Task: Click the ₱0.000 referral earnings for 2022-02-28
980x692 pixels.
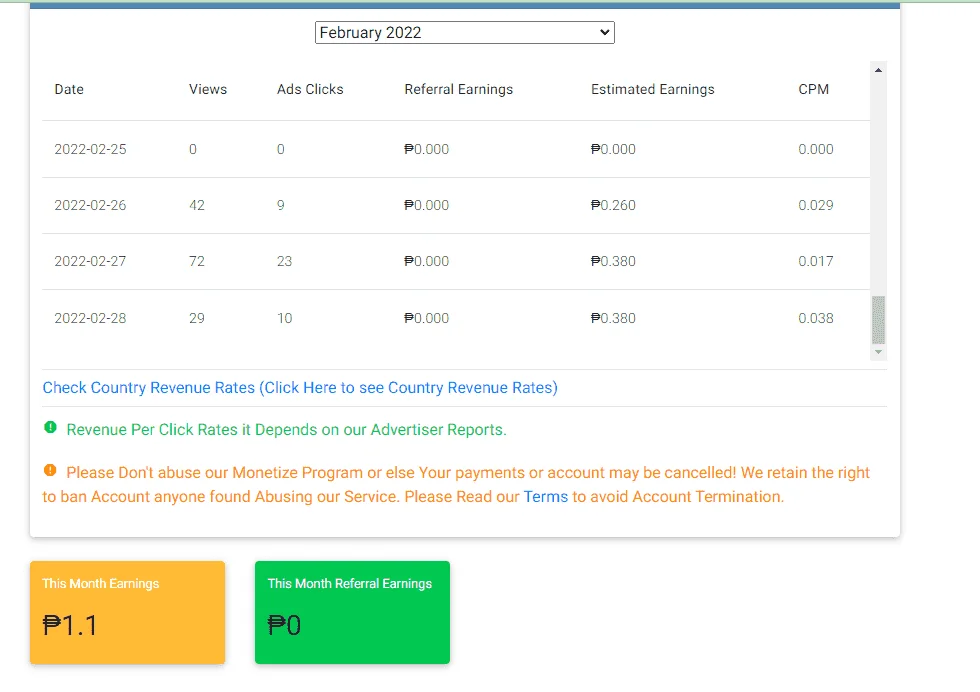Action: coord(426,318)
